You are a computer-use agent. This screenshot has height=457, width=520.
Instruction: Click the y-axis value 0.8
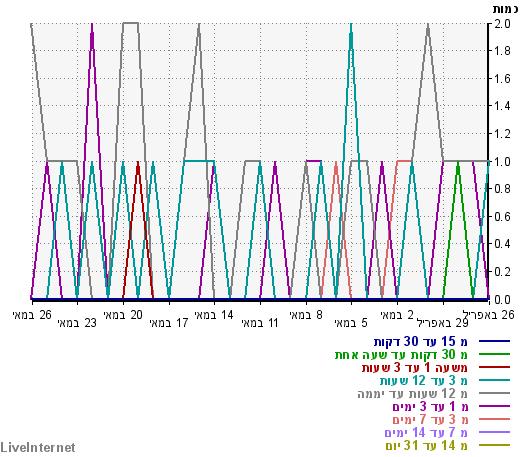click(502, 189)
